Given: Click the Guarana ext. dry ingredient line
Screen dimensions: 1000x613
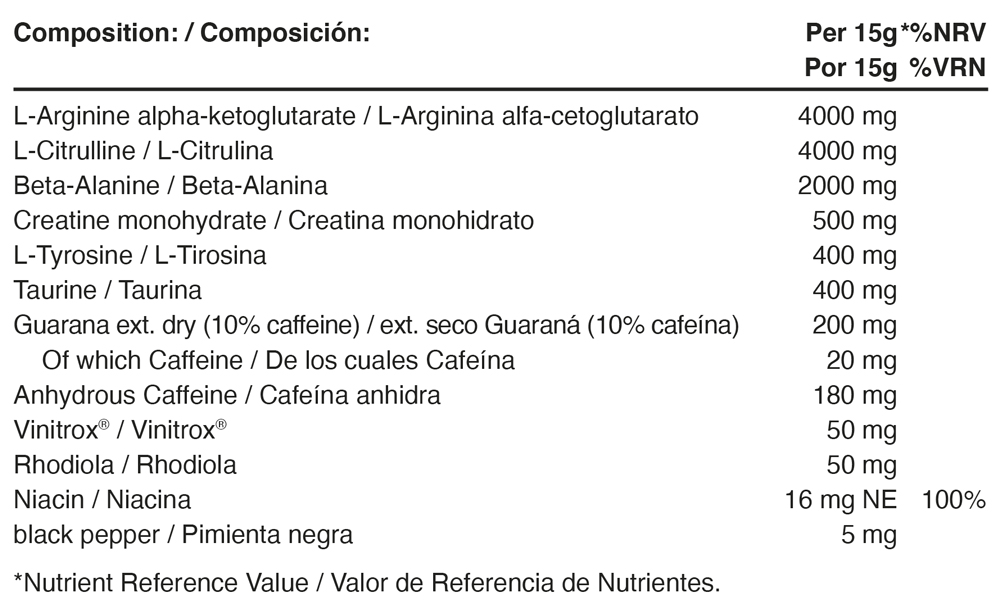Looking at the screenshot, I should tap(376, 325).
